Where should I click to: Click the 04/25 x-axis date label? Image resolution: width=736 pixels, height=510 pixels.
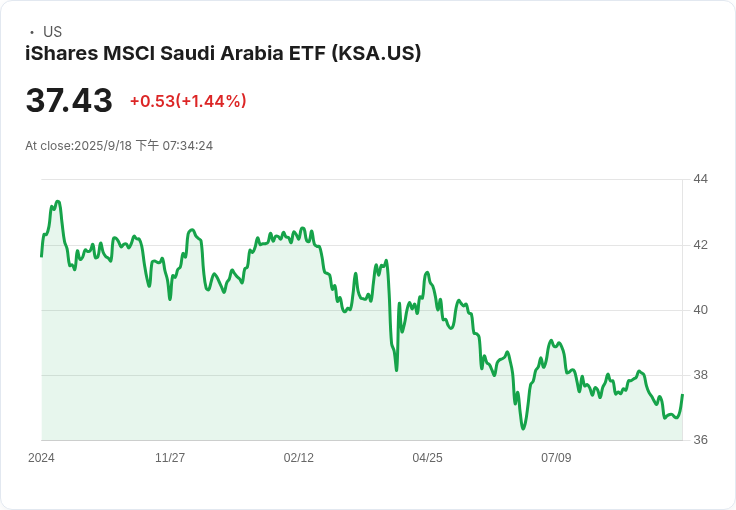pos(427,458)
